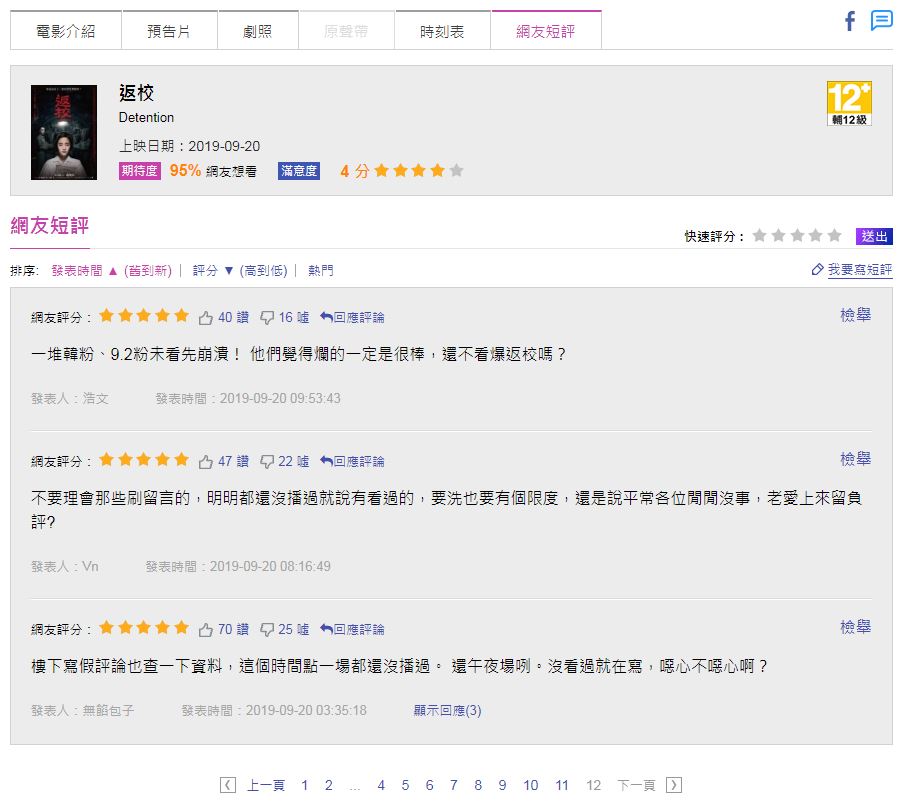This screenshot has width=901, height=803.
Task: Open the 電影介紹 tab
Action: pos(66,31)
